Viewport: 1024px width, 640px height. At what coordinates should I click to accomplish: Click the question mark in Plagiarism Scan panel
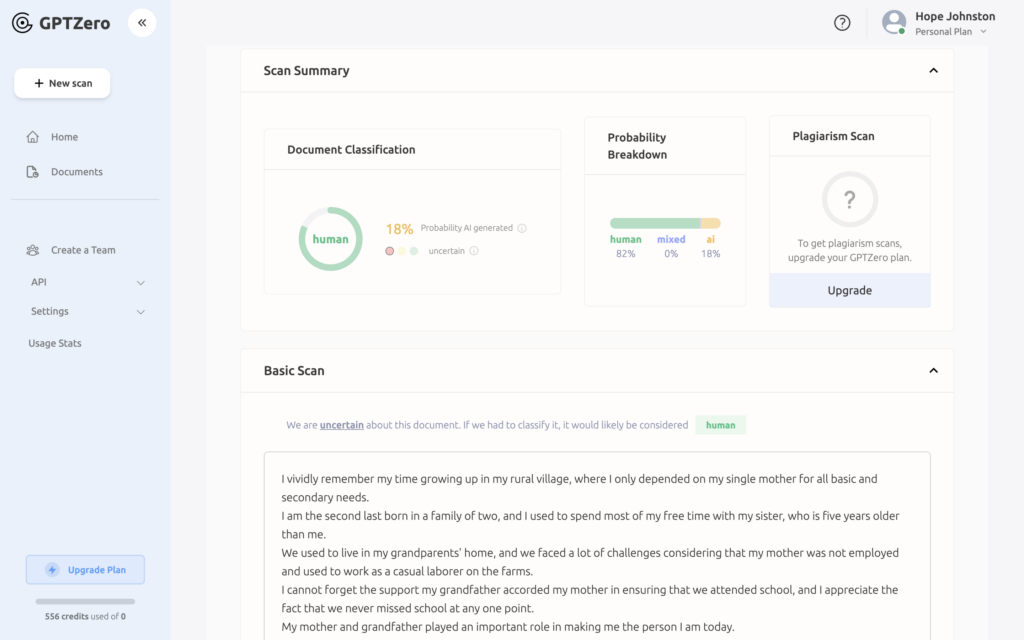pyautogui.click(x=849, y=201)
